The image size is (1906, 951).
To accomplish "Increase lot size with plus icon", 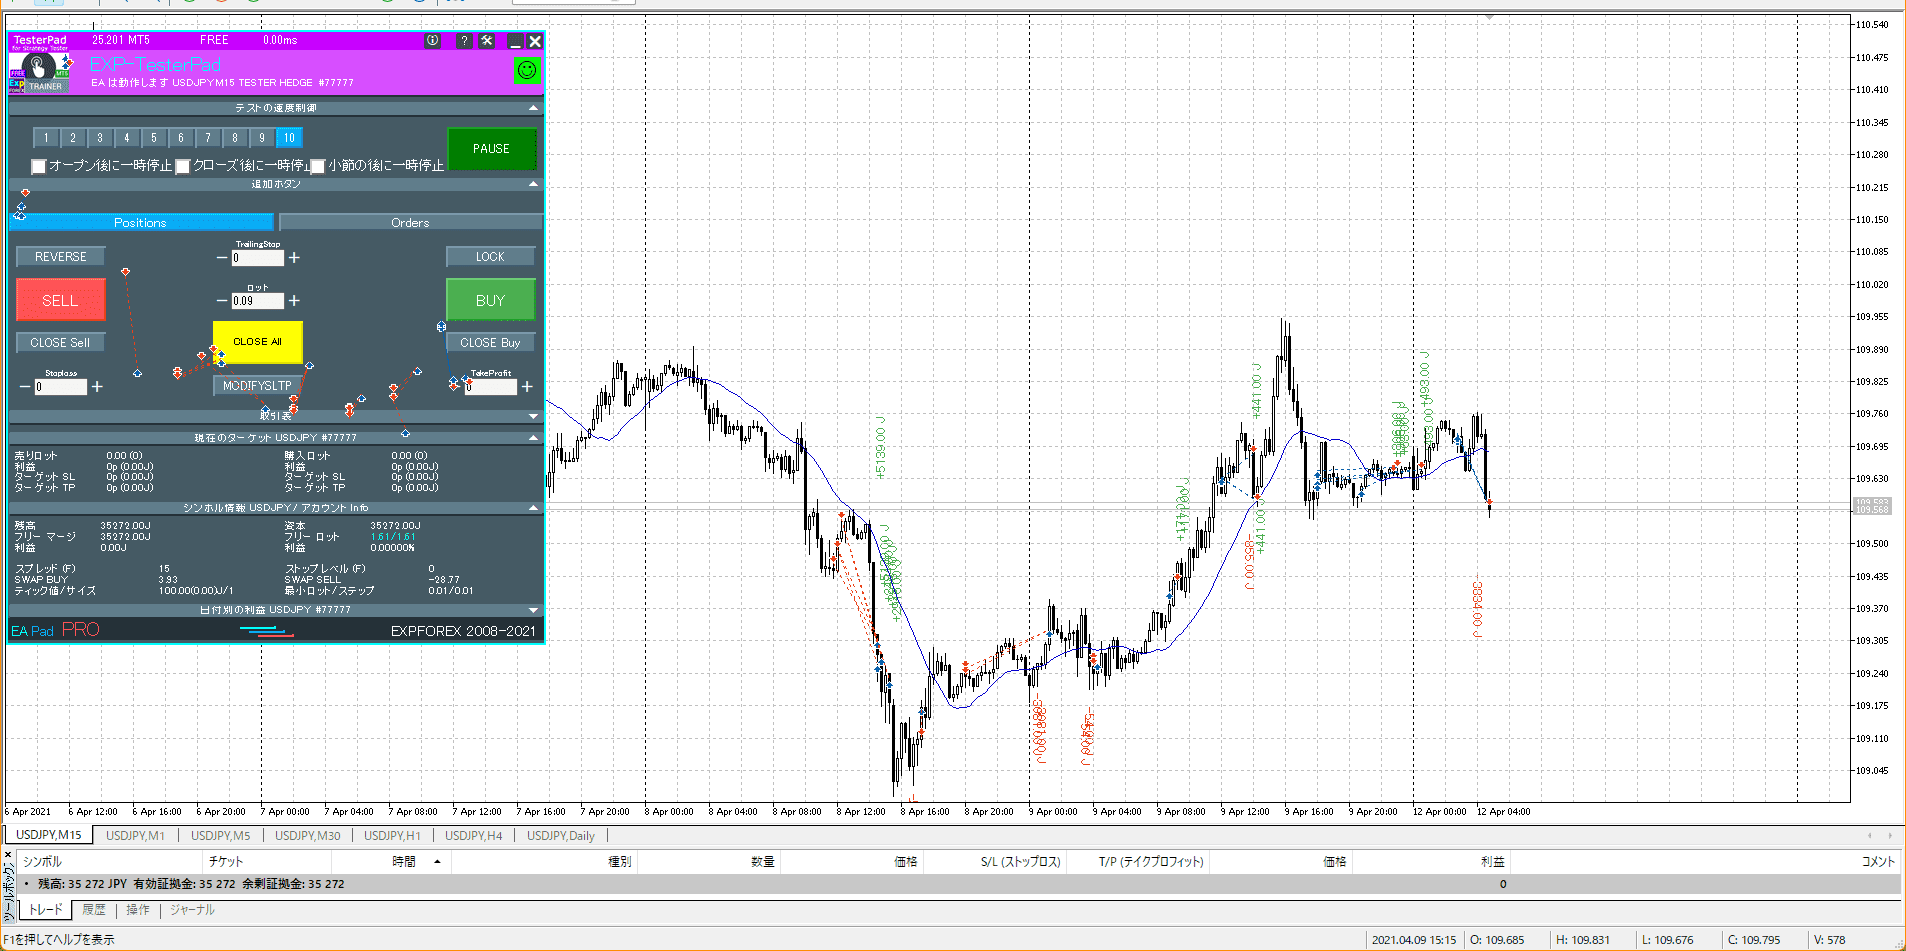I will pos(294,301).
